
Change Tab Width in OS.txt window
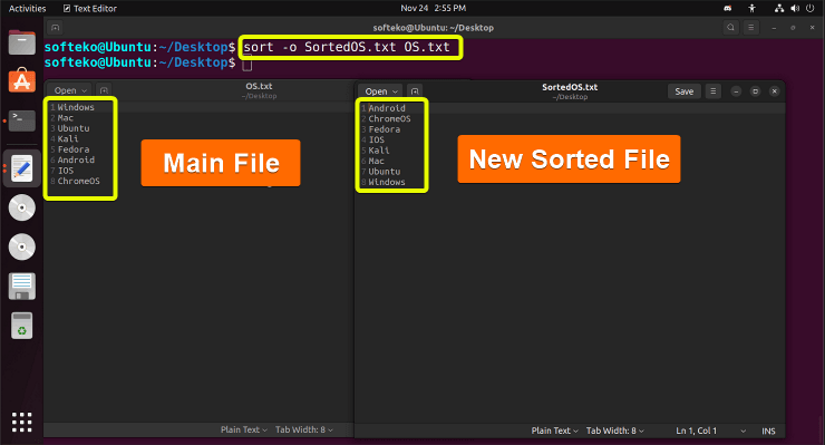point(304,430)
